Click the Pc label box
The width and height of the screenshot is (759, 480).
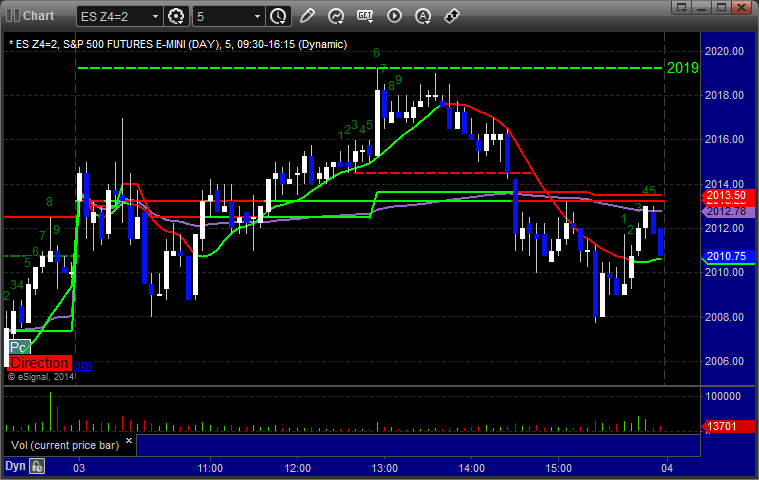[19, 347]
